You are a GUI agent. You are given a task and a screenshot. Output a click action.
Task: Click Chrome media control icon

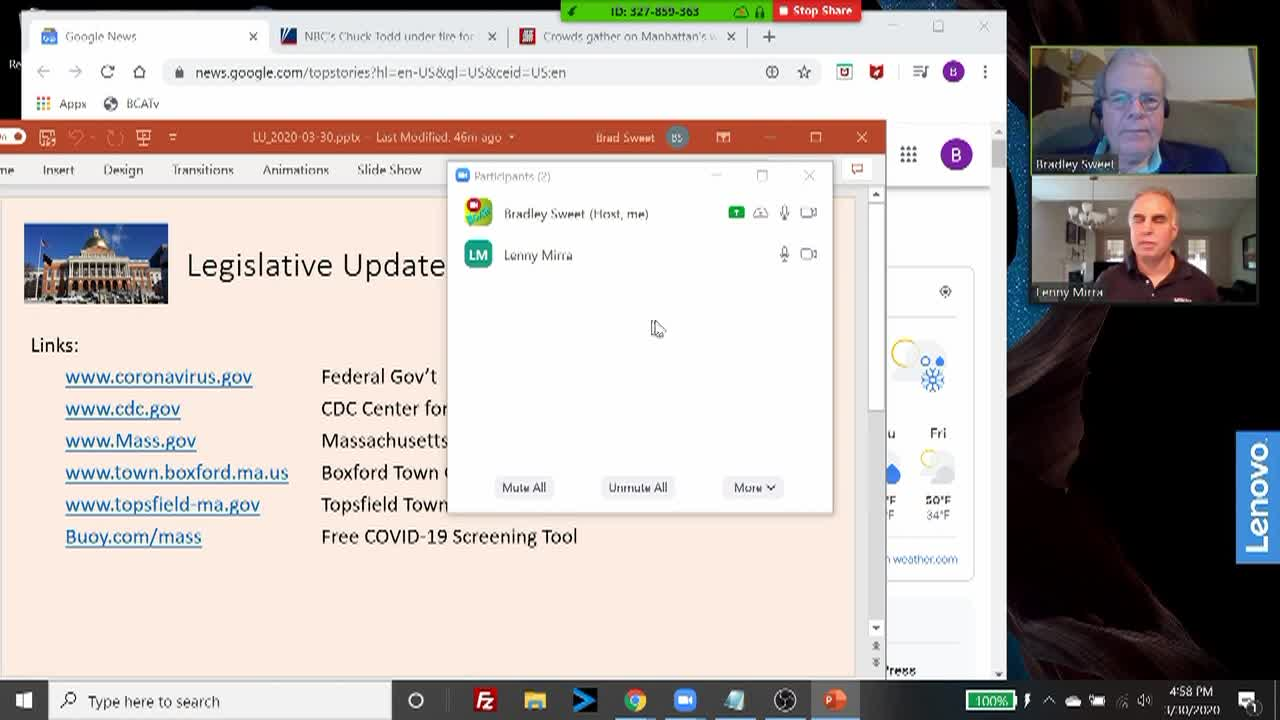(x=920, y=72)
